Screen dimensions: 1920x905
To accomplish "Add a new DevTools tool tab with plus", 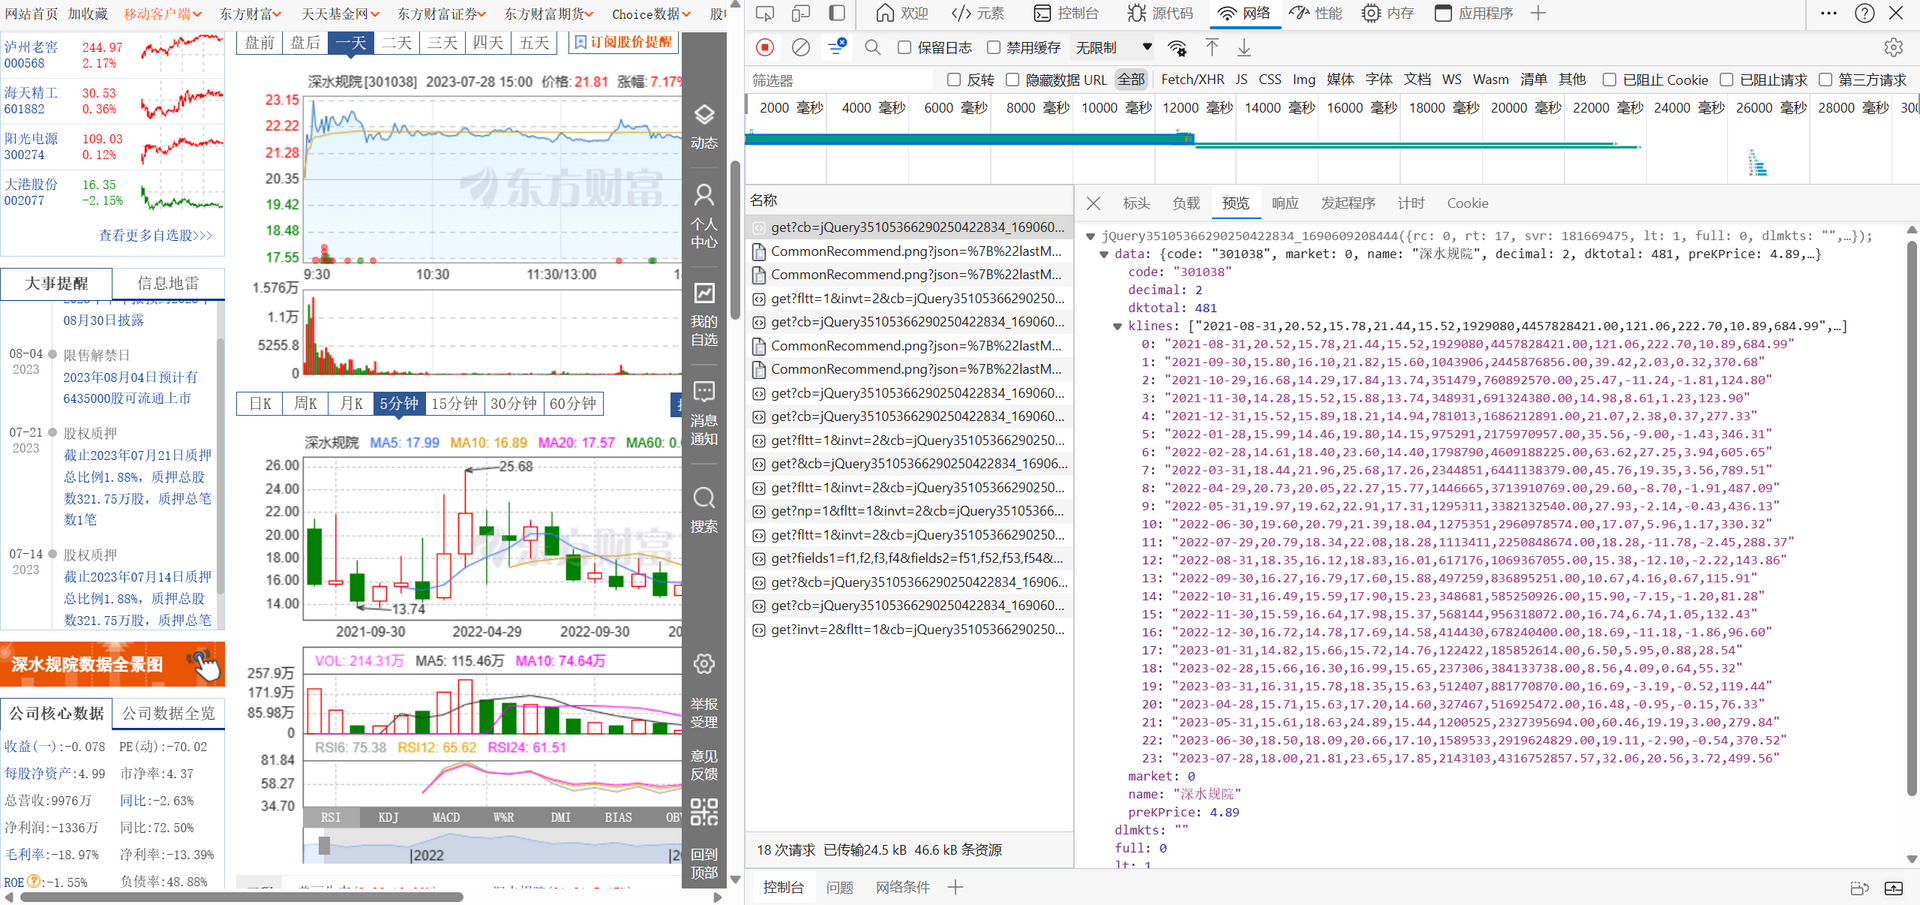I will click(1538, 13).
